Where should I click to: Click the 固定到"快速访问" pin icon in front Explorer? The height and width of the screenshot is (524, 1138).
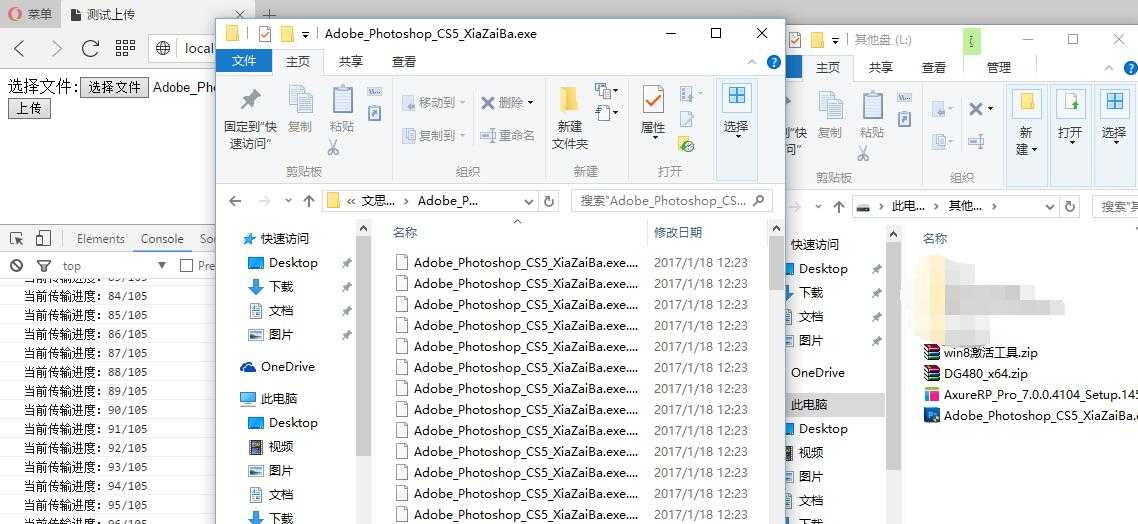250,99
